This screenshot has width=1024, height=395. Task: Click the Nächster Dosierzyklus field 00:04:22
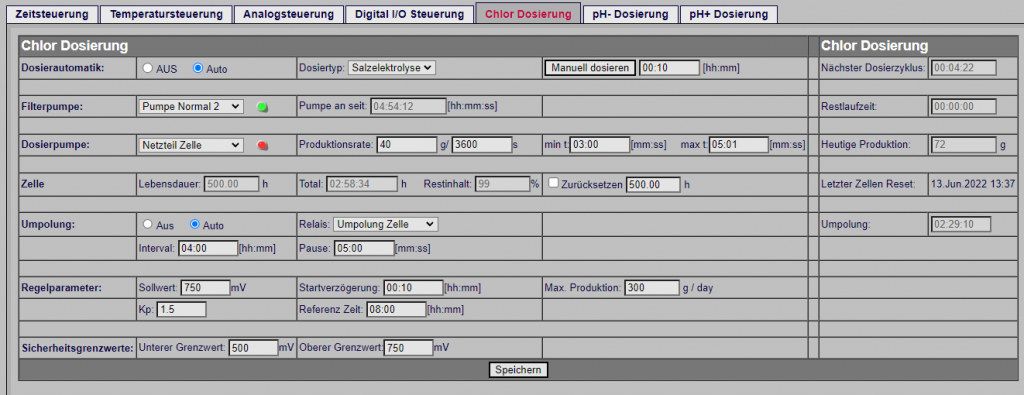963,67
